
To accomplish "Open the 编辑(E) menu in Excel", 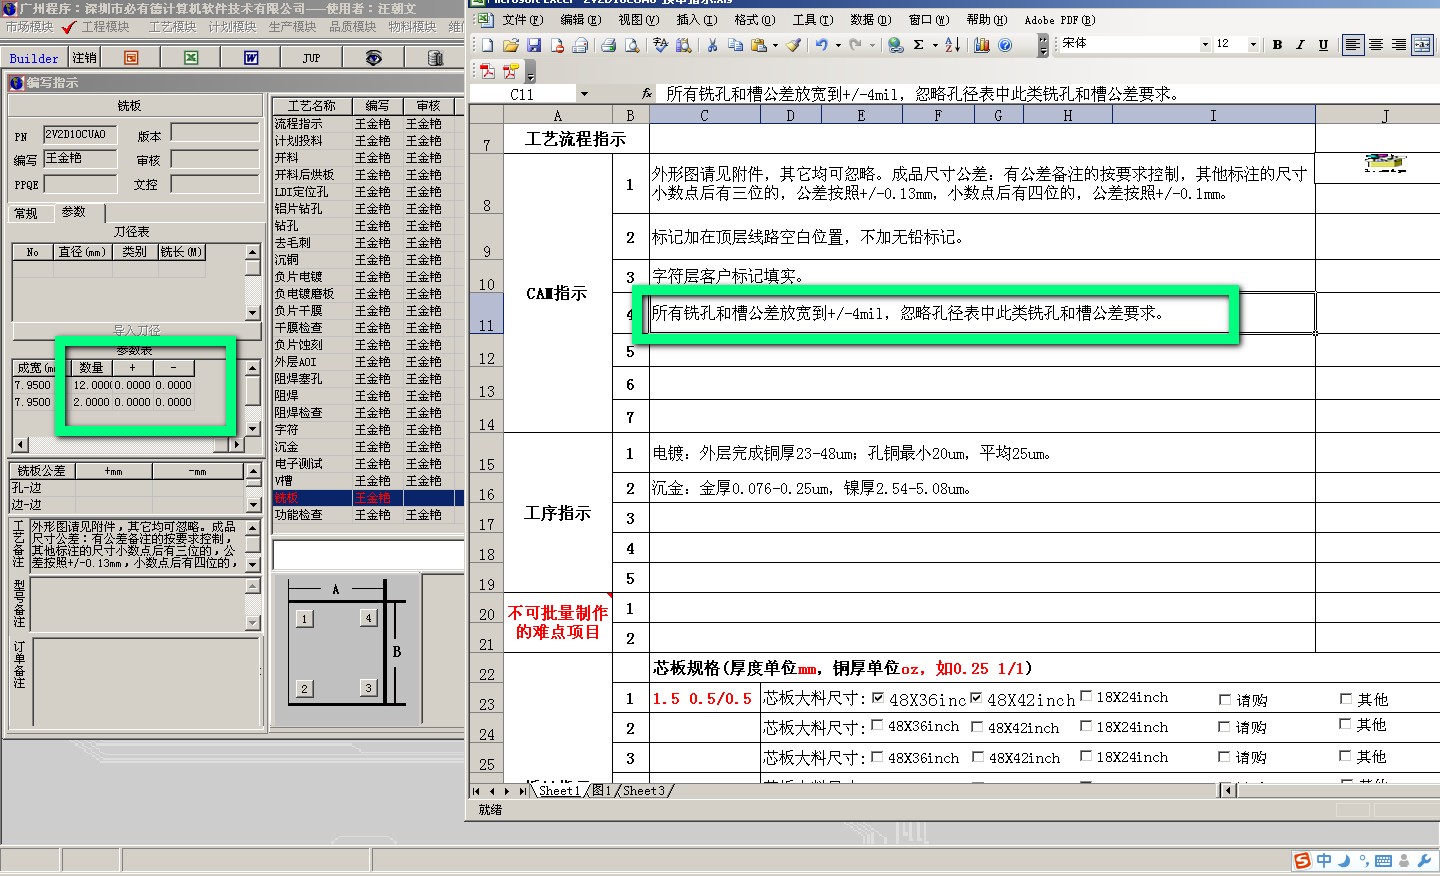I will coord(580,19).
